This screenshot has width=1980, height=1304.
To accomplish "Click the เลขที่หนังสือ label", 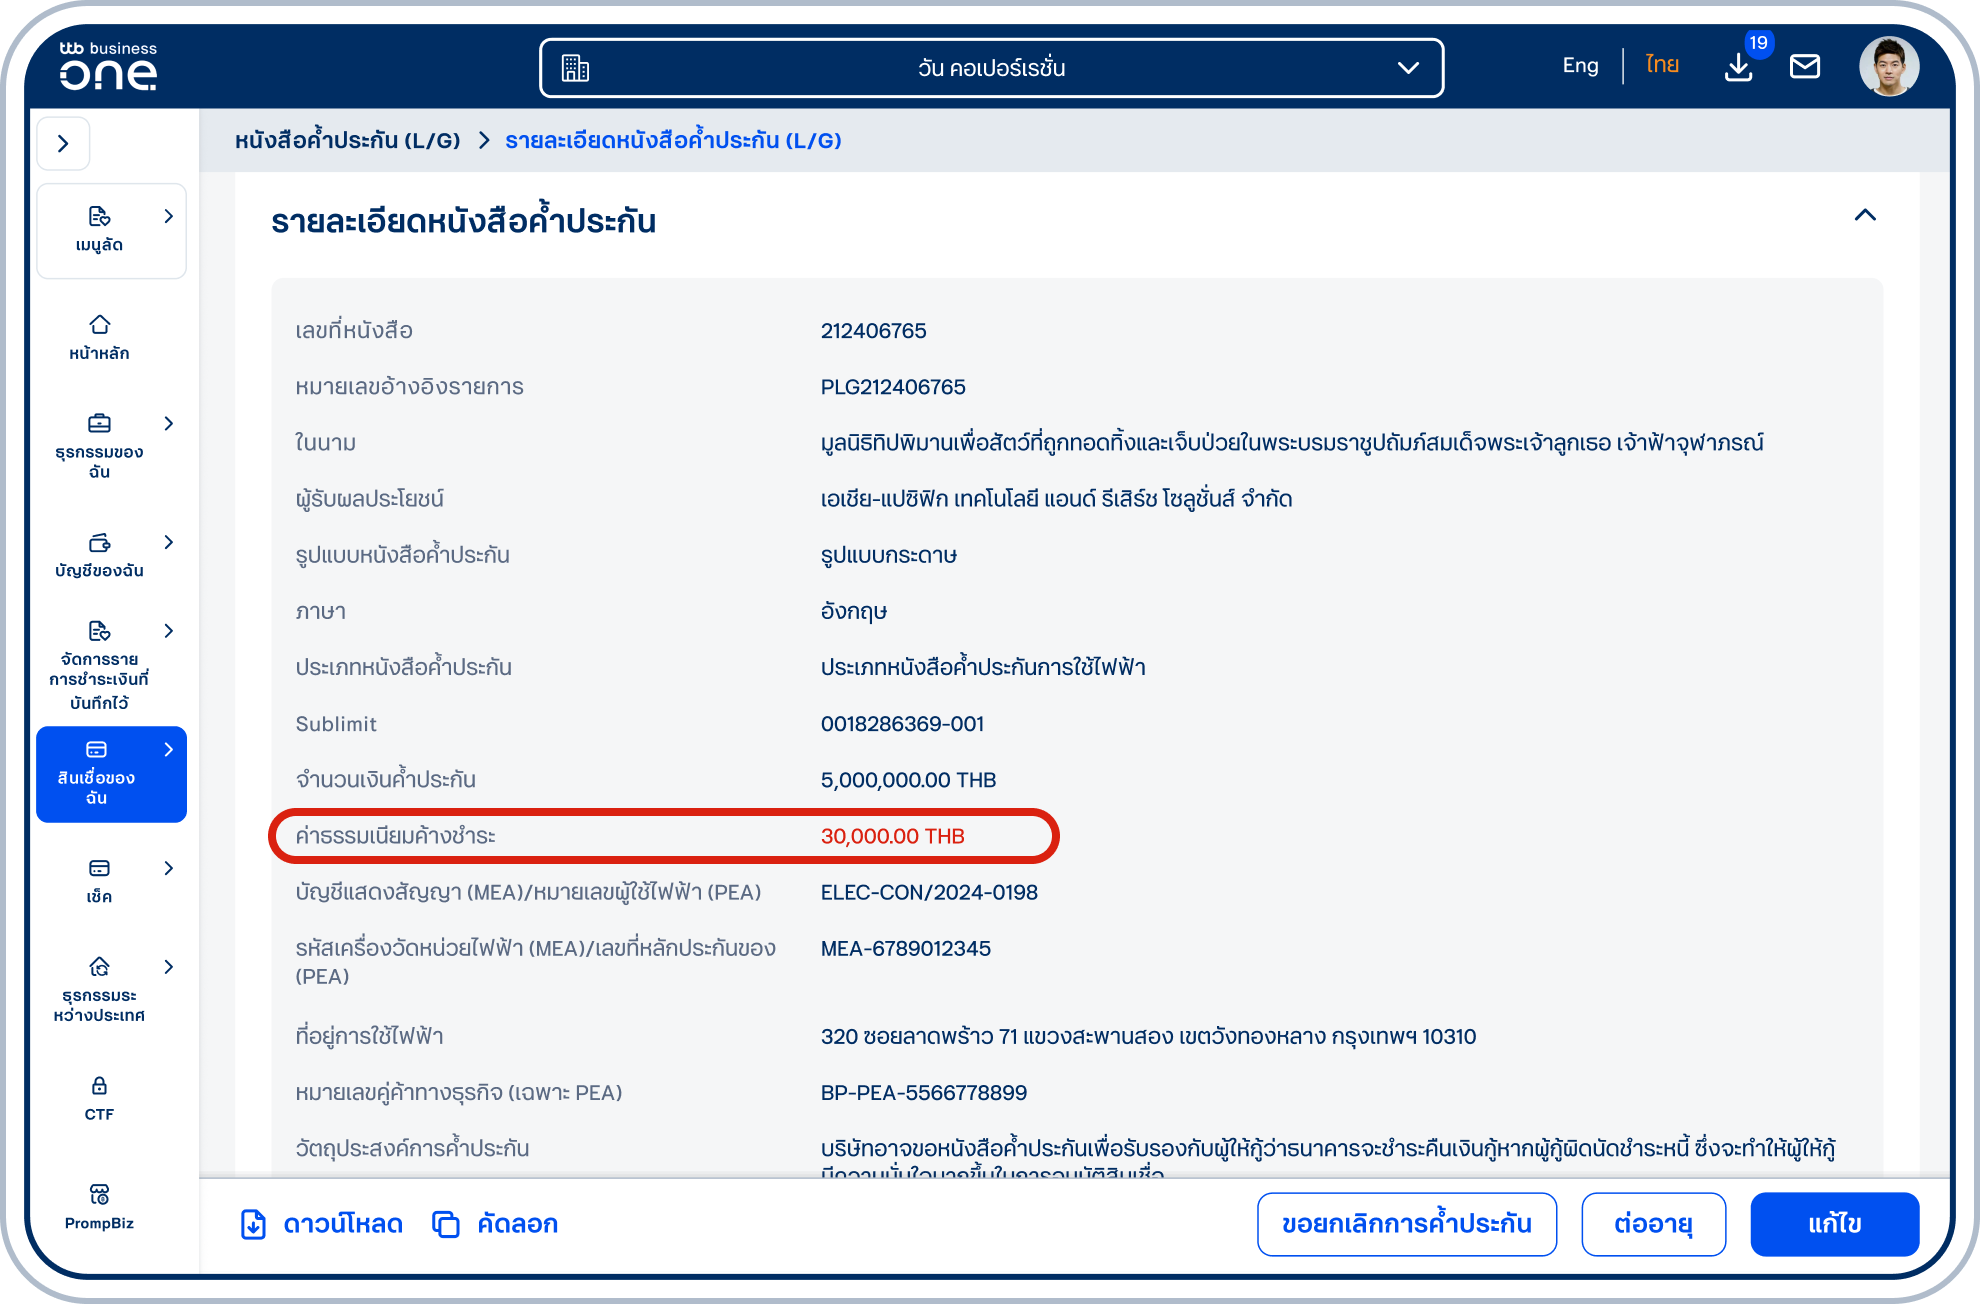I will 353,331.
